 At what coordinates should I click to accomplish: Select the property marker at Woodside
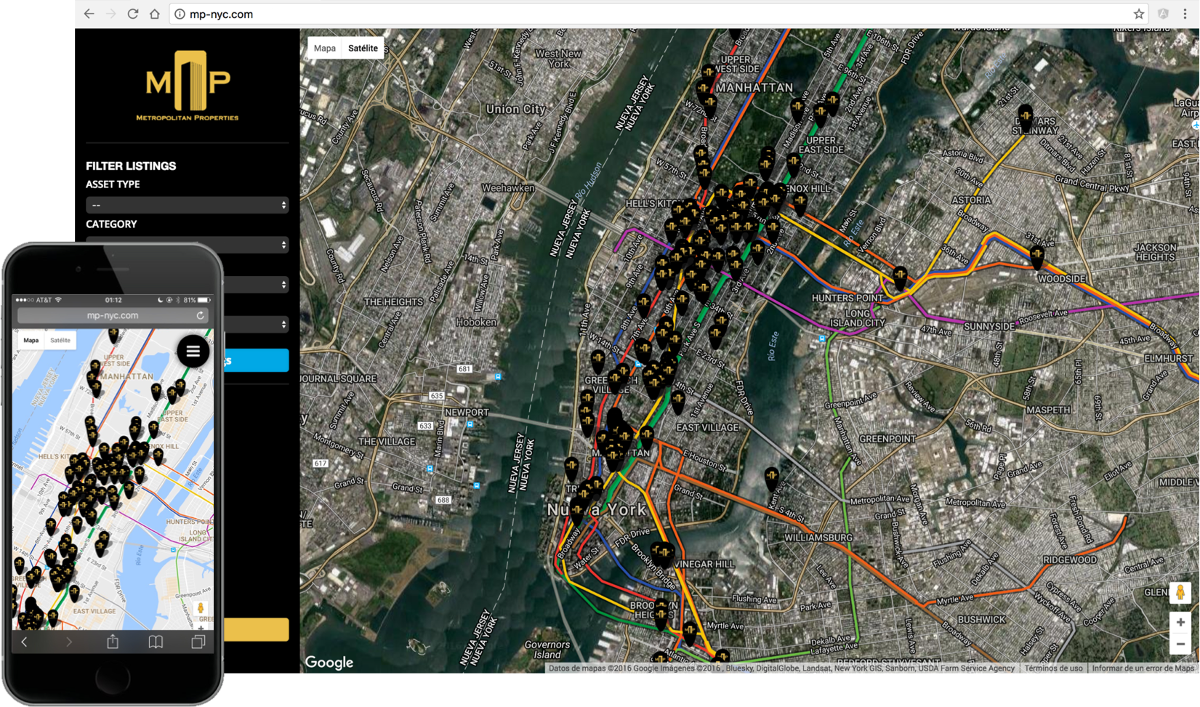pos(1037,257)
